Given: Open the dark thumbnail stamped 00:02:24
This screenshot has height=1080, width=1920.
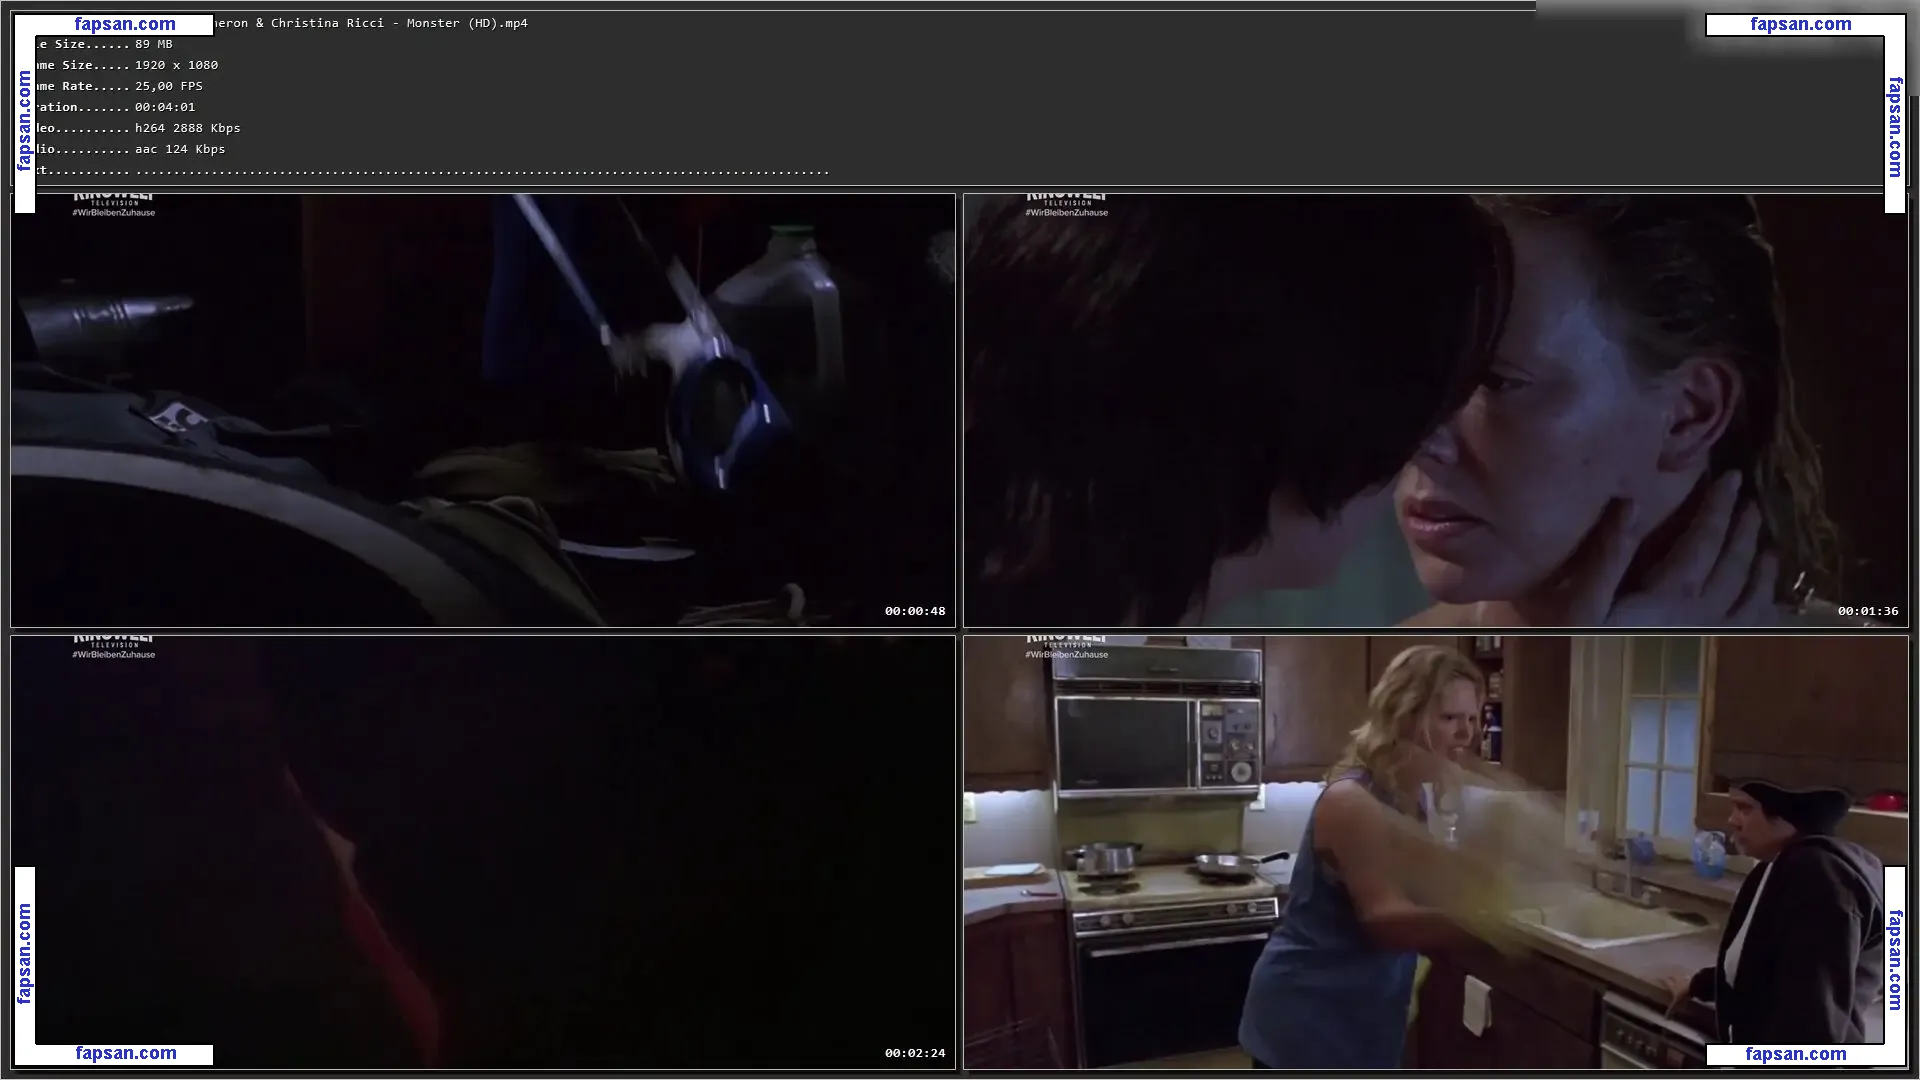Looking at the screenshot, I should [483, 852].
